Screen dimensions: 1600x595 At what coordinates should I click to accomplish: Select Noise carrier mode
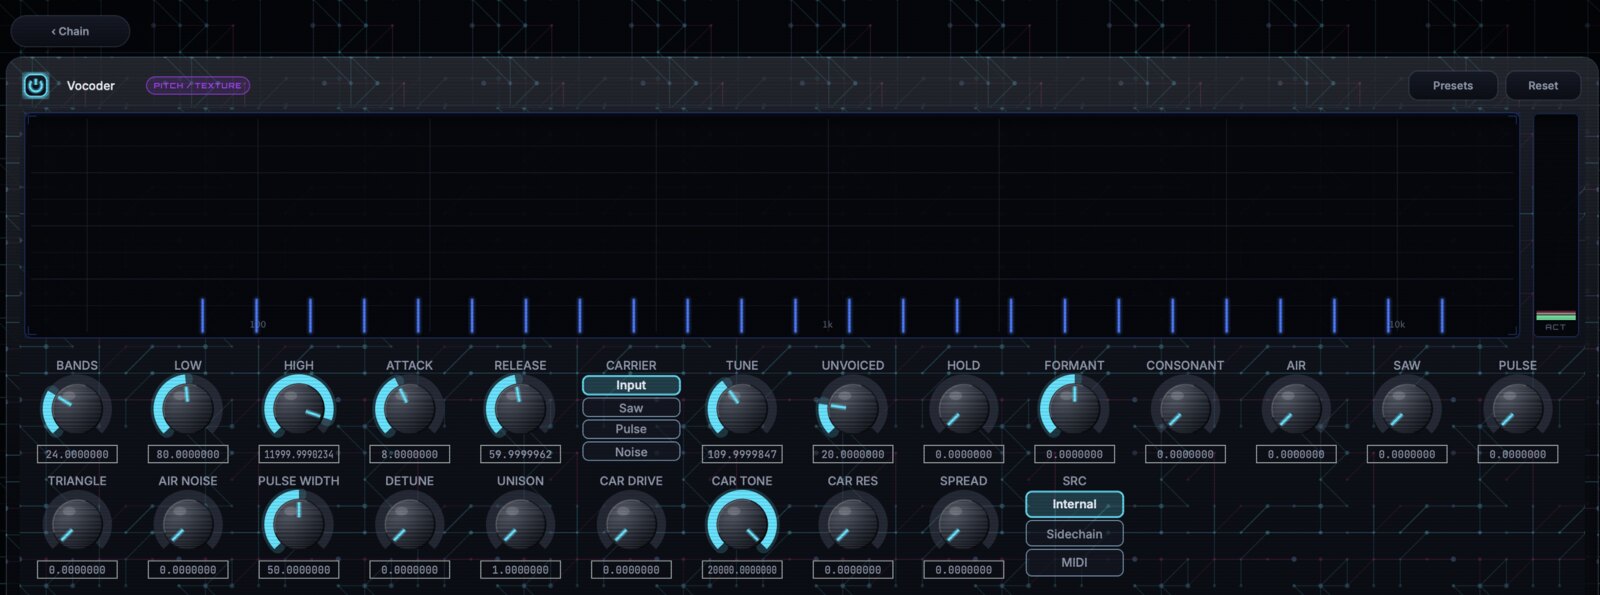pyautogui.click(x=631, y=452)
